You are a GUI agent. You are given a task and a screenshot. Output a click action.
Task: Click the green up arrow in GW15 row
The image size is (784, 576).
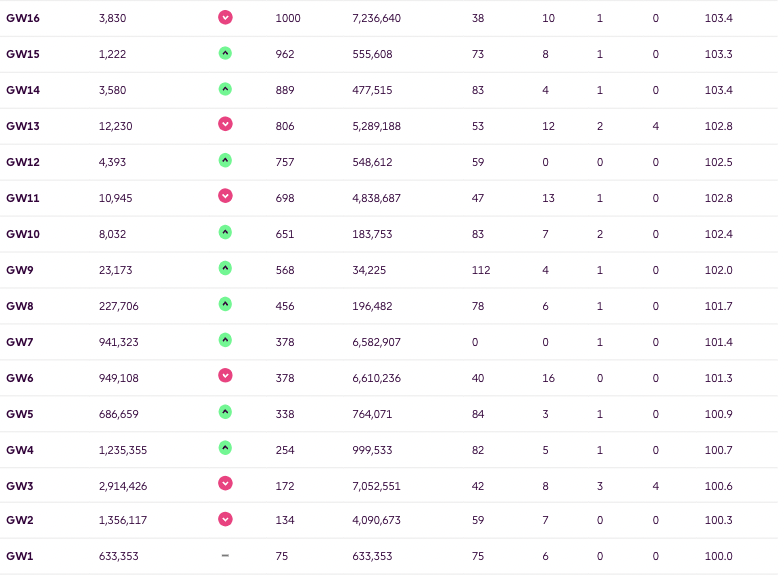pyautogui.click(x=225, y=53)
